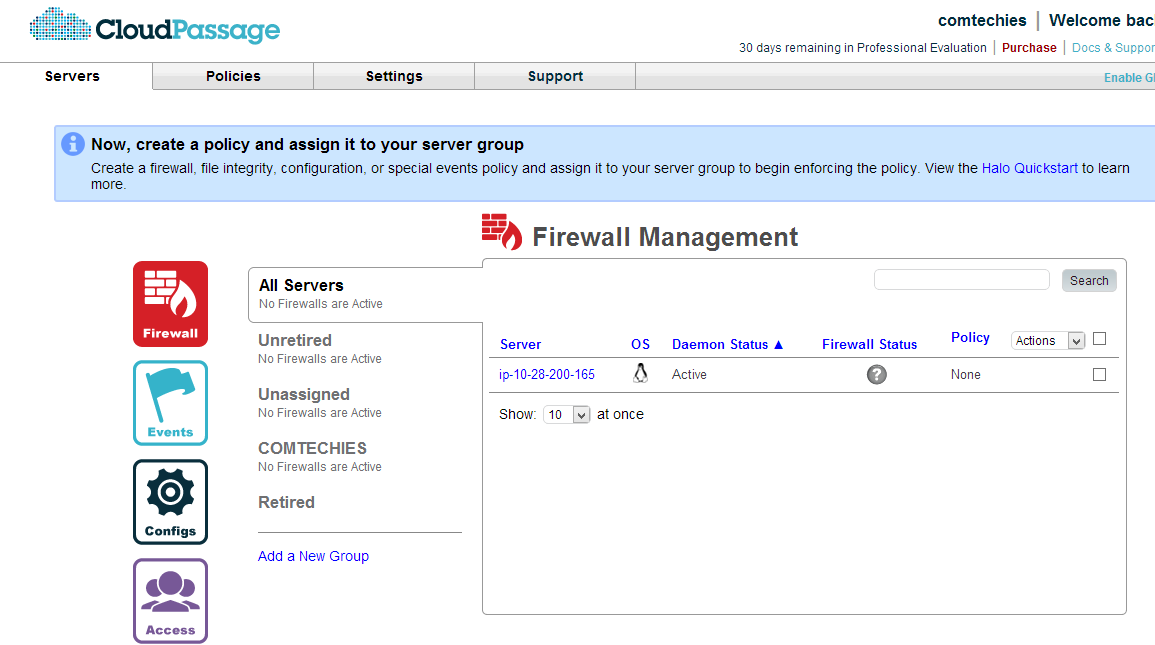The image size is (1155, 645).
Task: Open the Configs gear icon
Action: [x=170, y=502]
